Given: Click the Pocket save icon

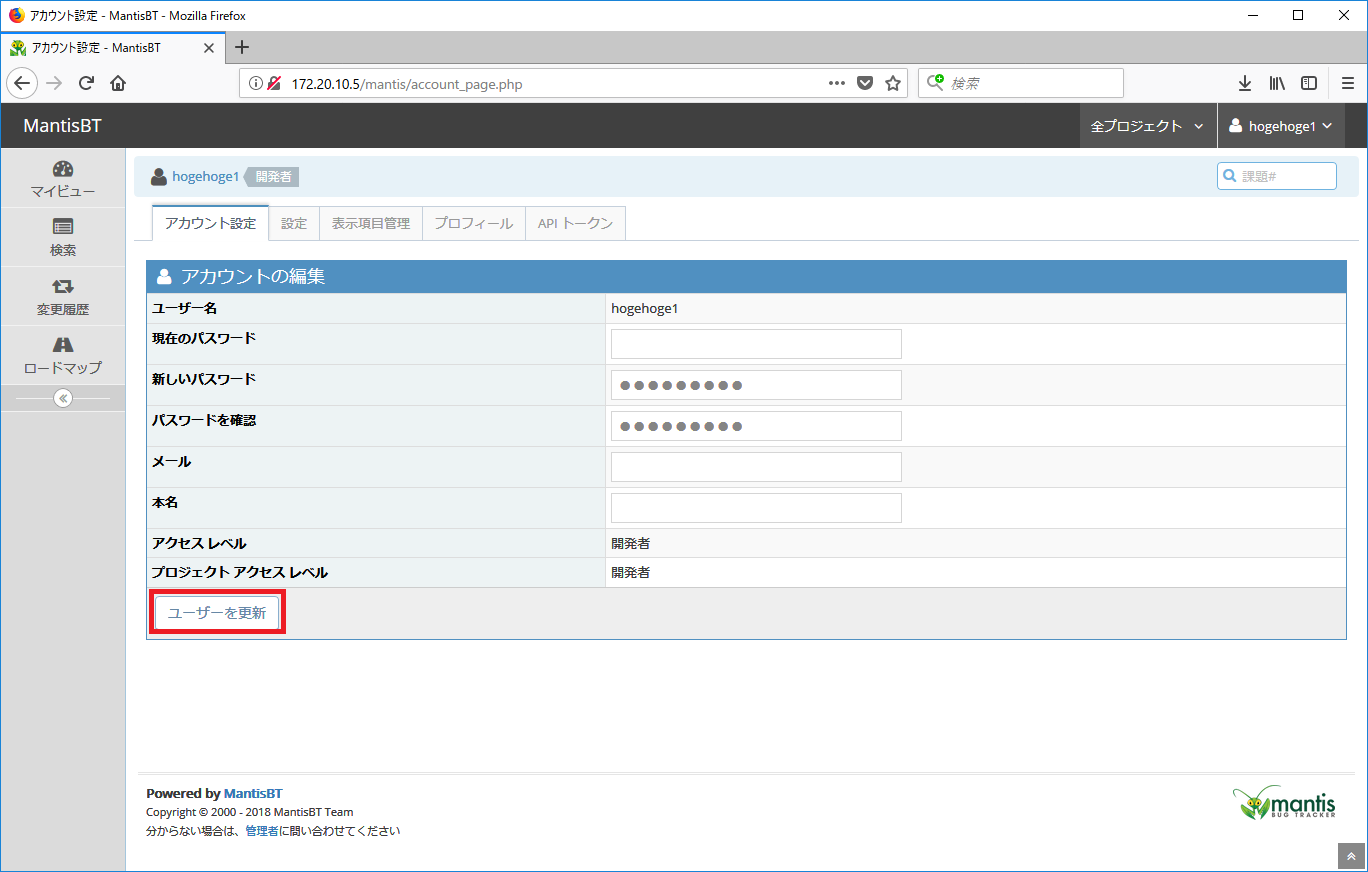Looking at the screenshot, I should click(865, 83).
